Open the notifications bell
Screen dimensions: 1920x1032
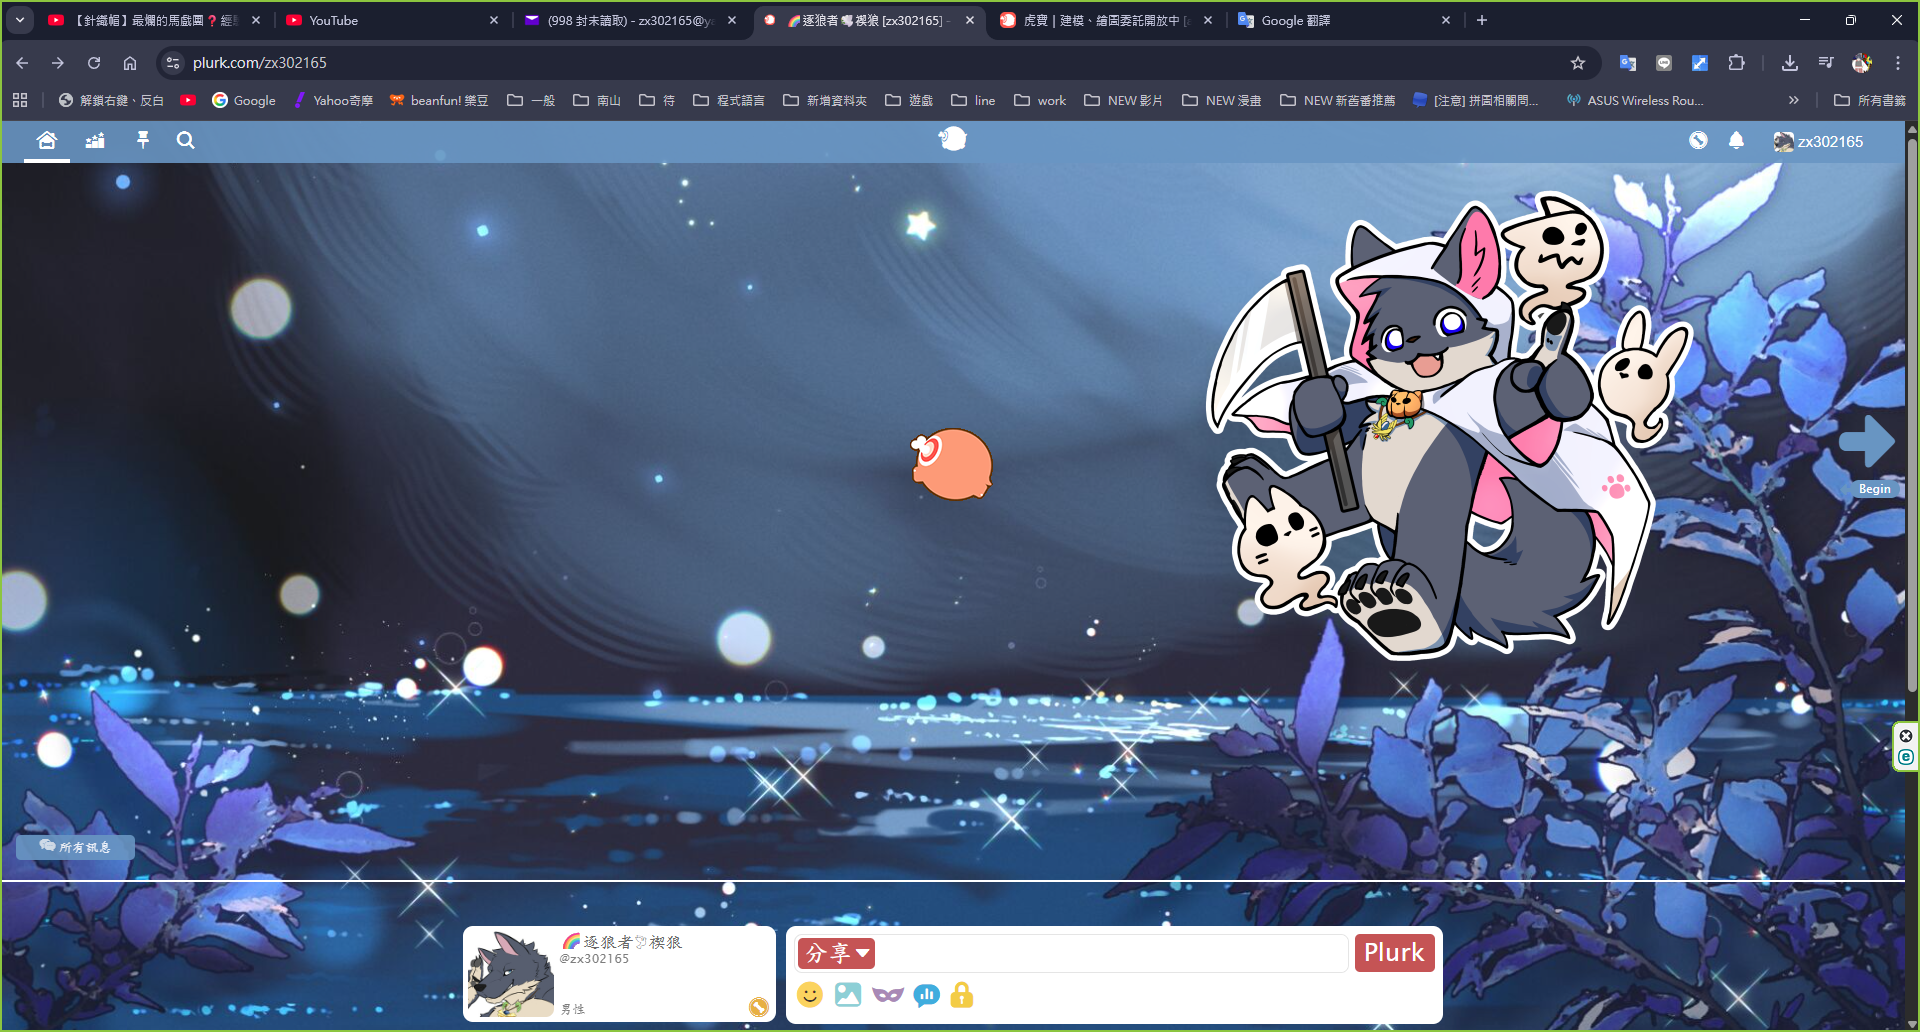[x=1736, y=141]
